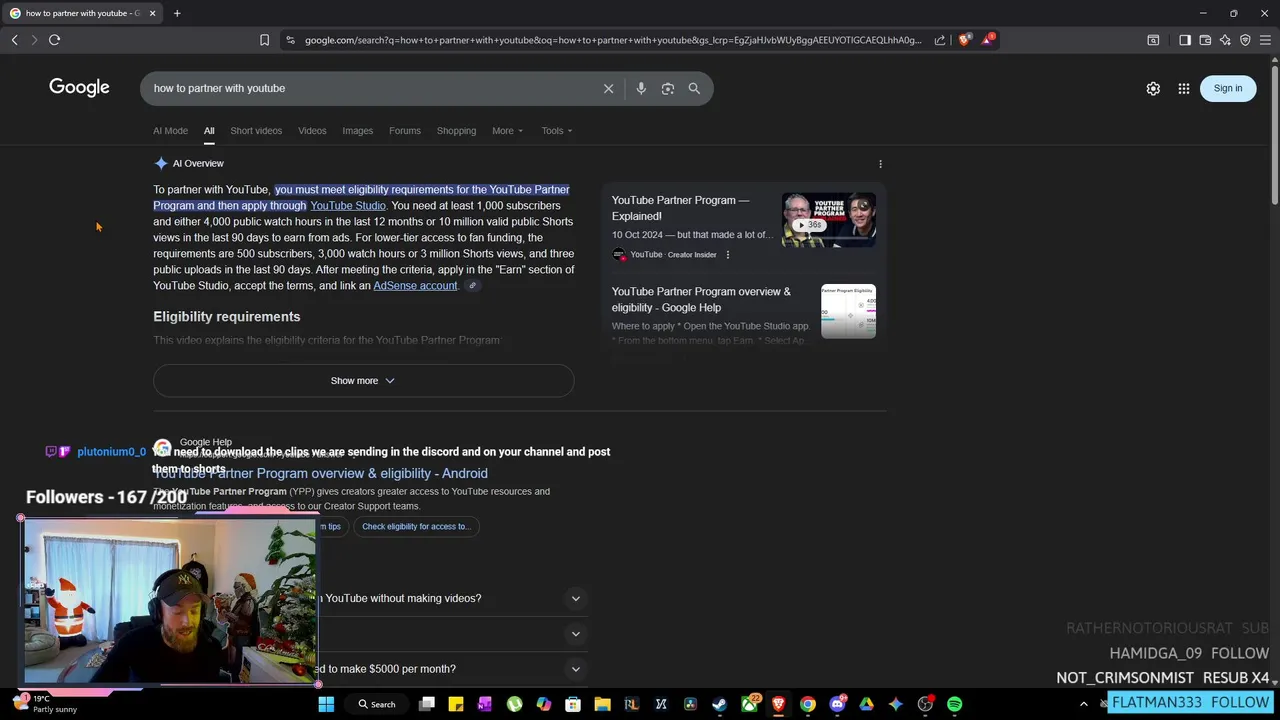The image size is (1280, 720).
Task: Open the Partner Program eligibility thumbnail image
Action: click(x=848, y=311)
